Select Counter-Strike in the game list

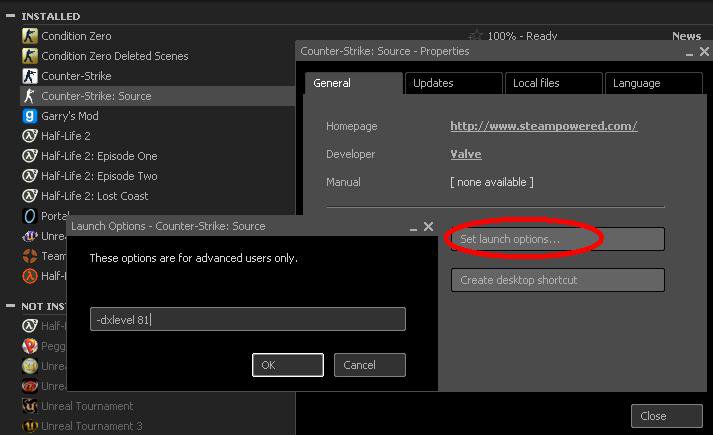76,76
